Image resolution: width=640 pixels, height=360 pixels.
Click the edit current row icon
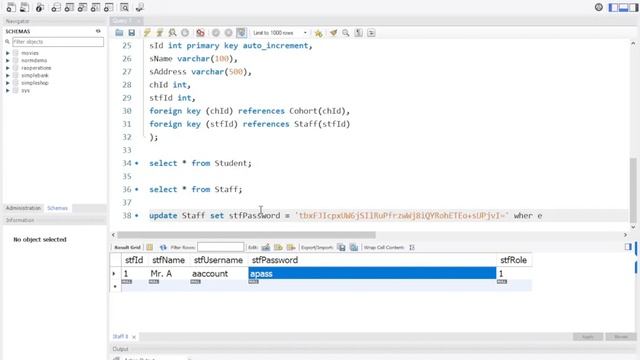click(266, 247)
